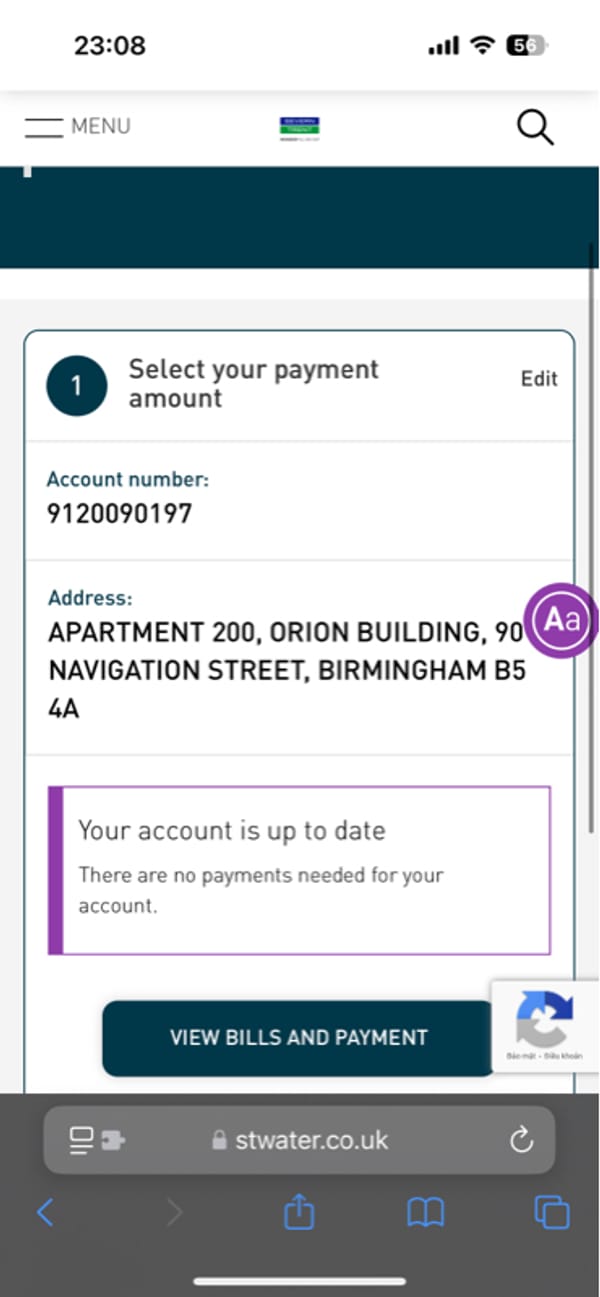Open the site search magnifier
Screen dimensions: 600x1297
click(535, 127)
